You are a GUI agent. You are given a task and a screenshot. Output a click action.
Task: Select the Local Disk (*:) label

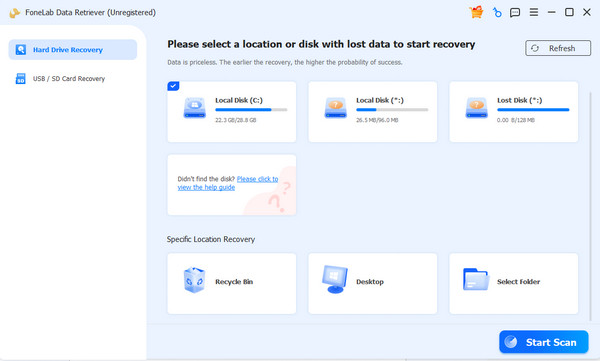coord(380,100)
